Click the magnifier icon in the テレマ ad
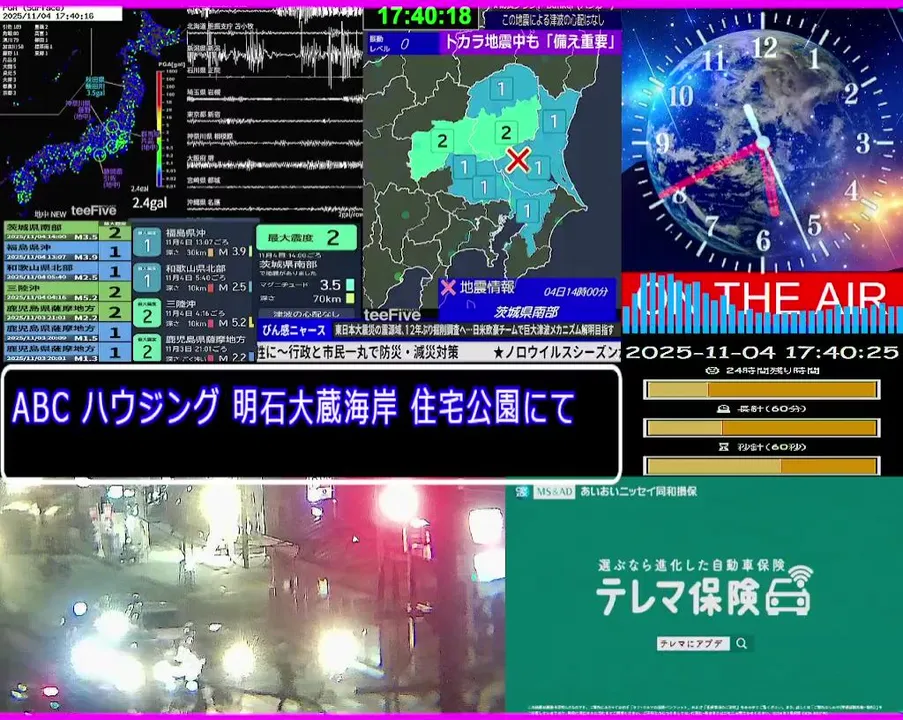The image size is (903, 720). (742, 643)
